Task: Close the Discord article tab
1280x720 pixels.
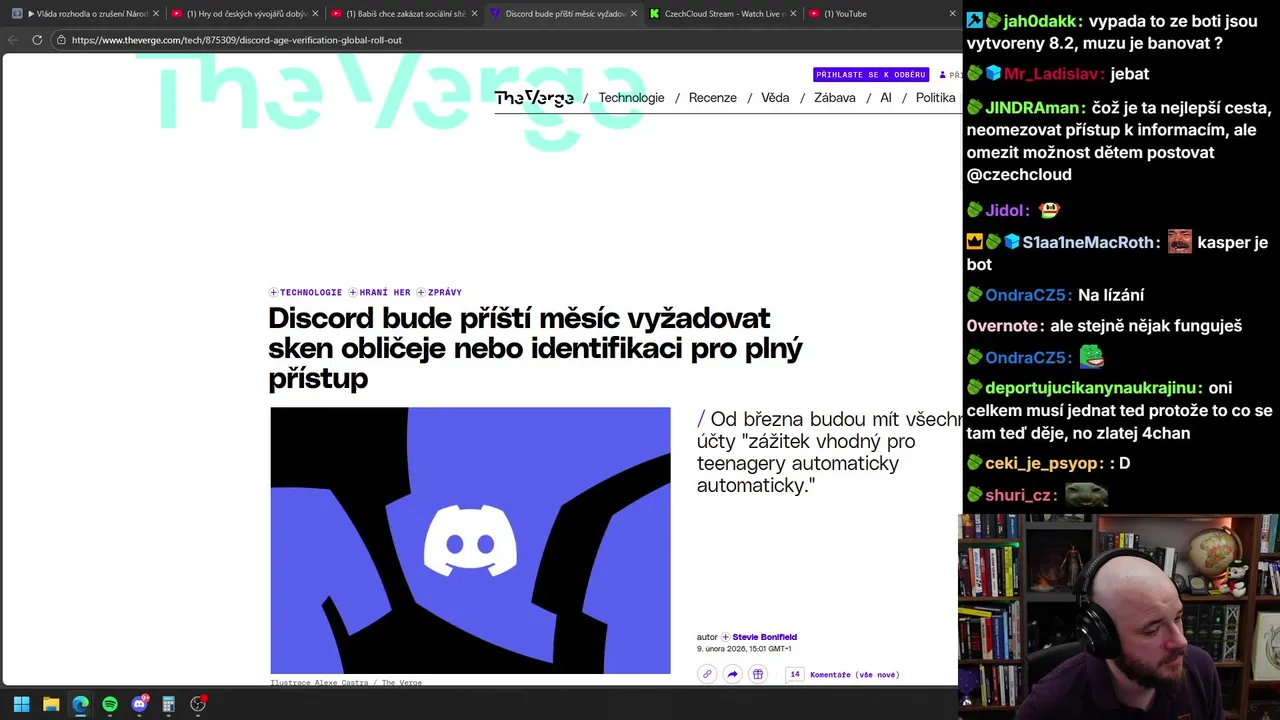Action: (x=633, y=14)
